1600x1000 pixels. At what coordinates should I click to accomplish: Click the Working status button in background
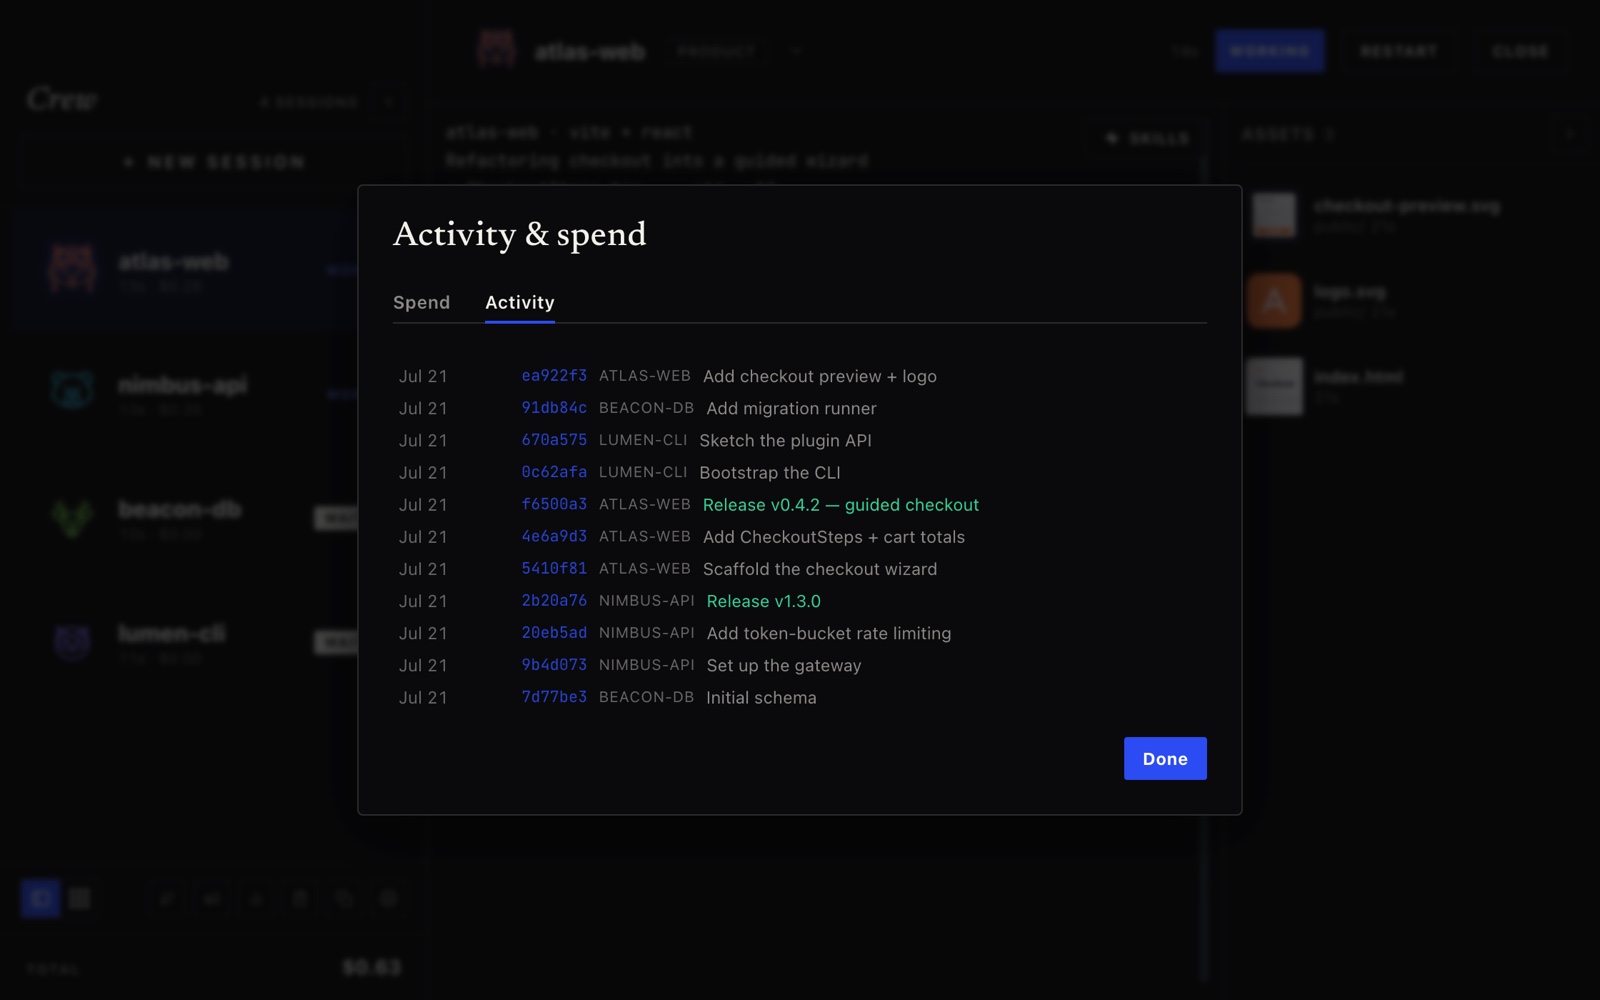[x=1270, y=51]
